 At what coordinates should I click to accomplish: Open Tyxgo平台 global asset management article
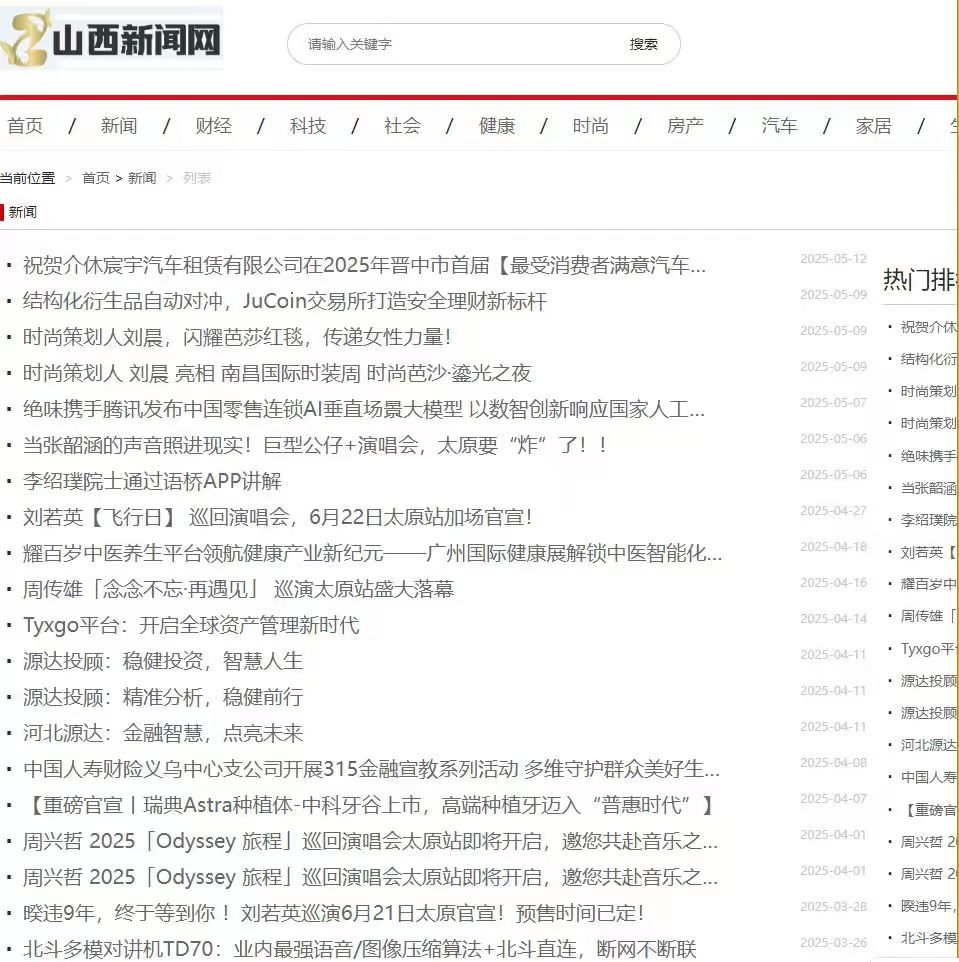tap(191, 626)
